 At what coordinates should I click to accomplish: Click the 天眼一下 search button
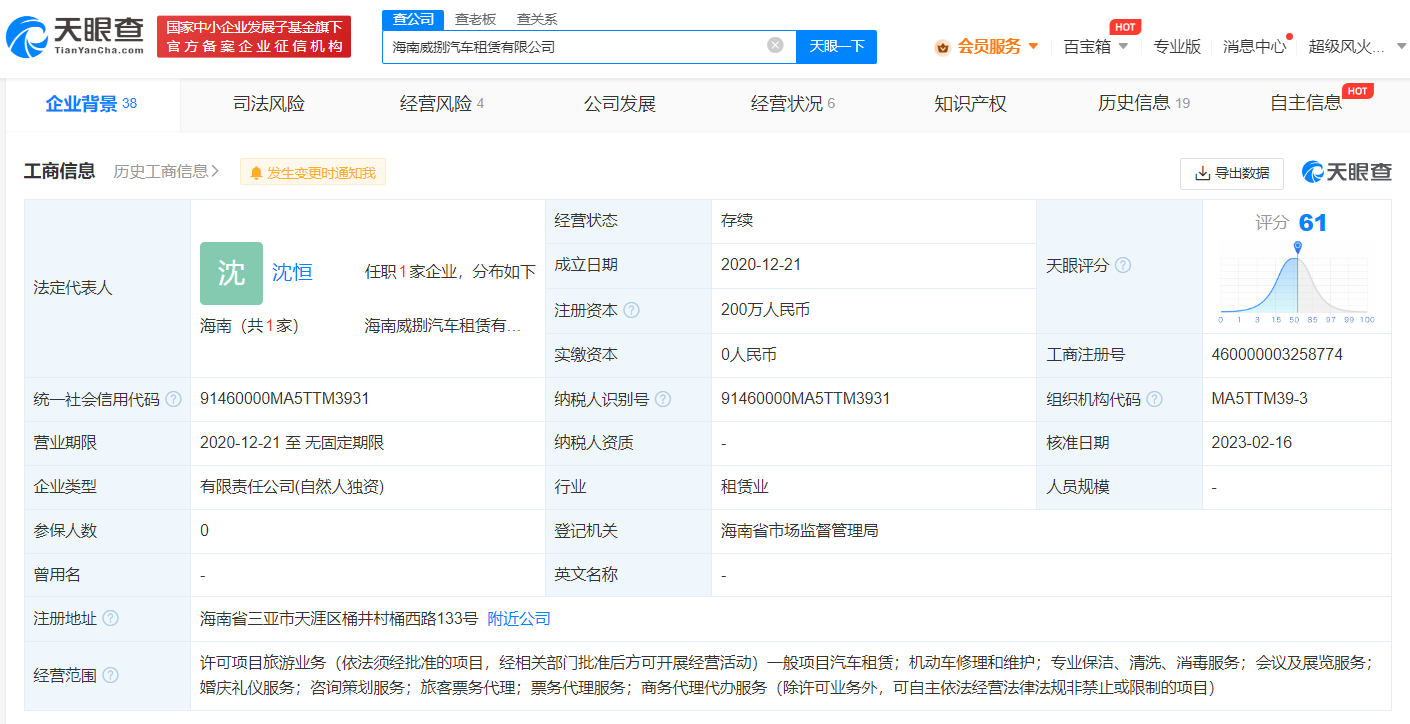pyautogui.click(x=837, y=46)
